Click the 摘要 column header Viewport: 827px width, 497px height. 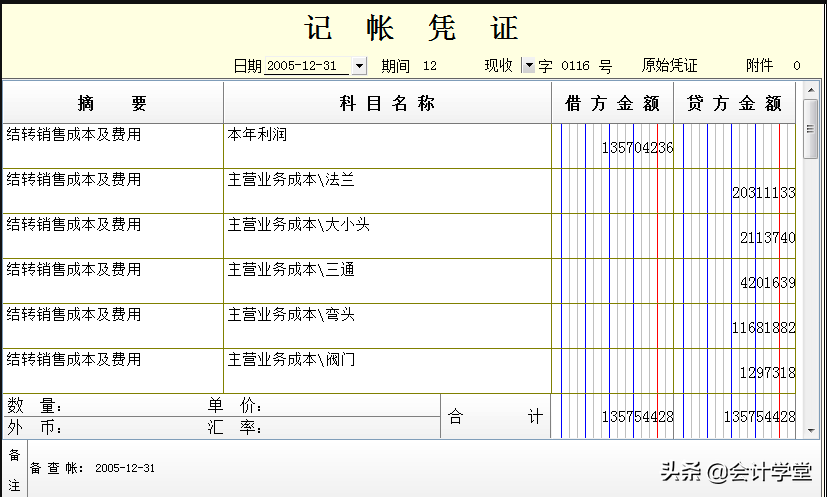(112, 103)
